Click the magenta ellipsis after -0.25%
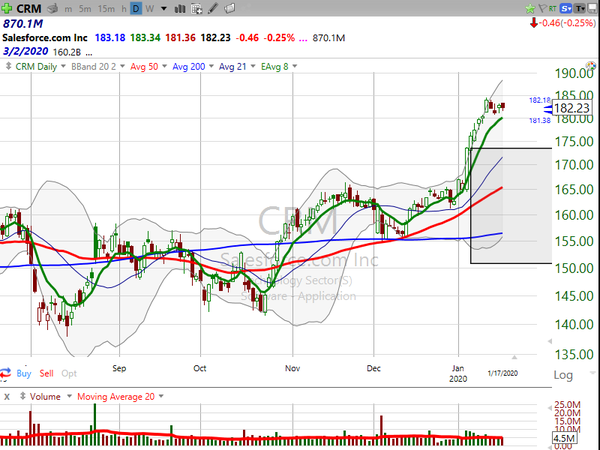 tap(303, 39)
